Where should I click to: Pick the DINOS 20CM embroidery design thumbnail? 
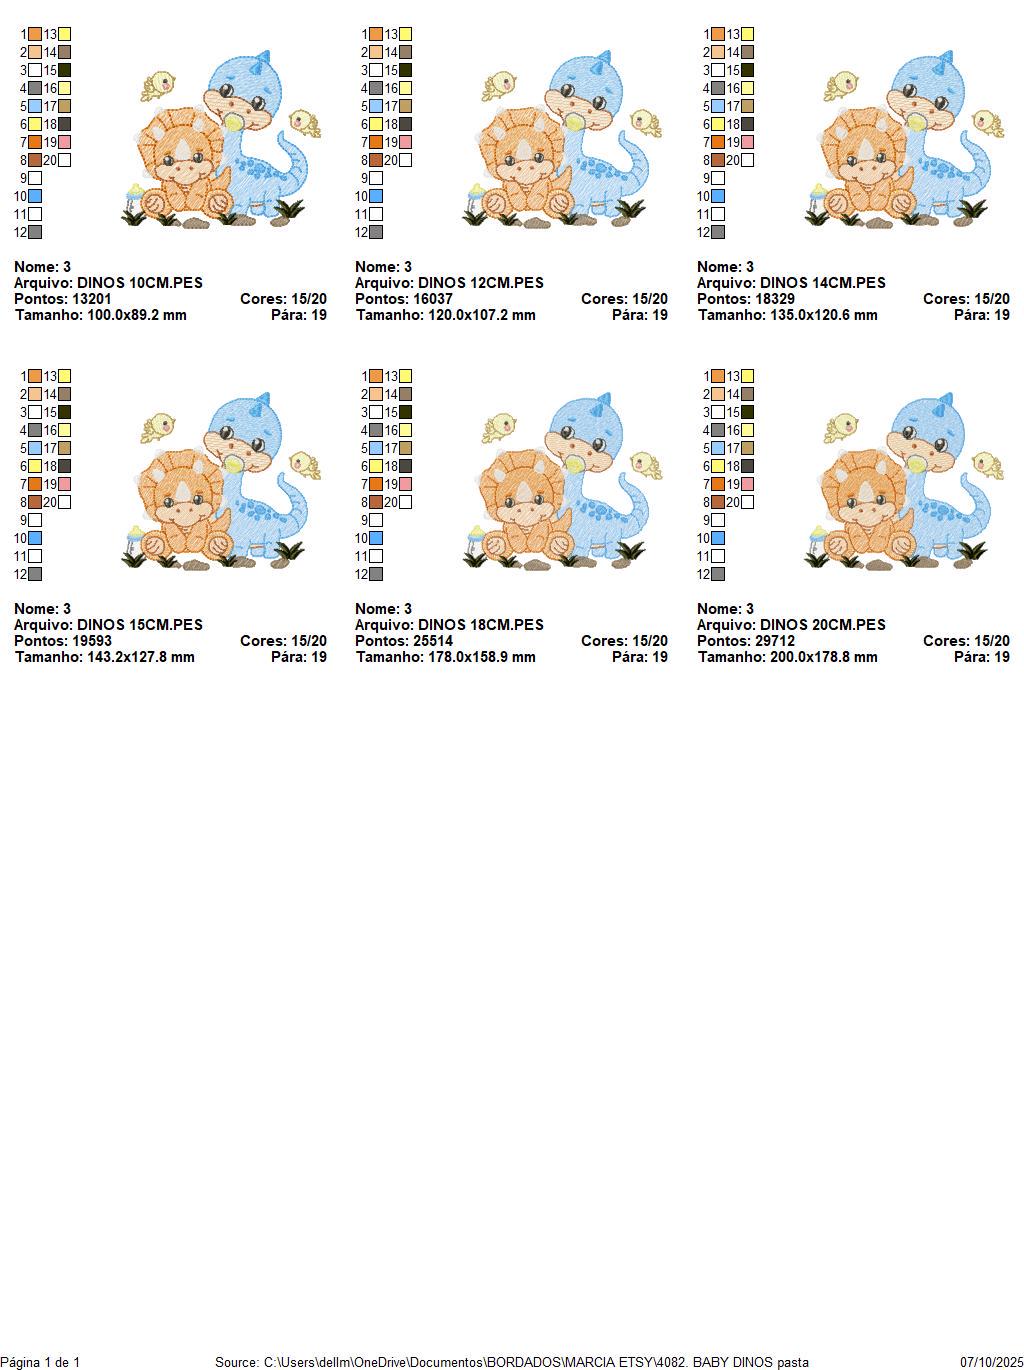pos(903,480)
